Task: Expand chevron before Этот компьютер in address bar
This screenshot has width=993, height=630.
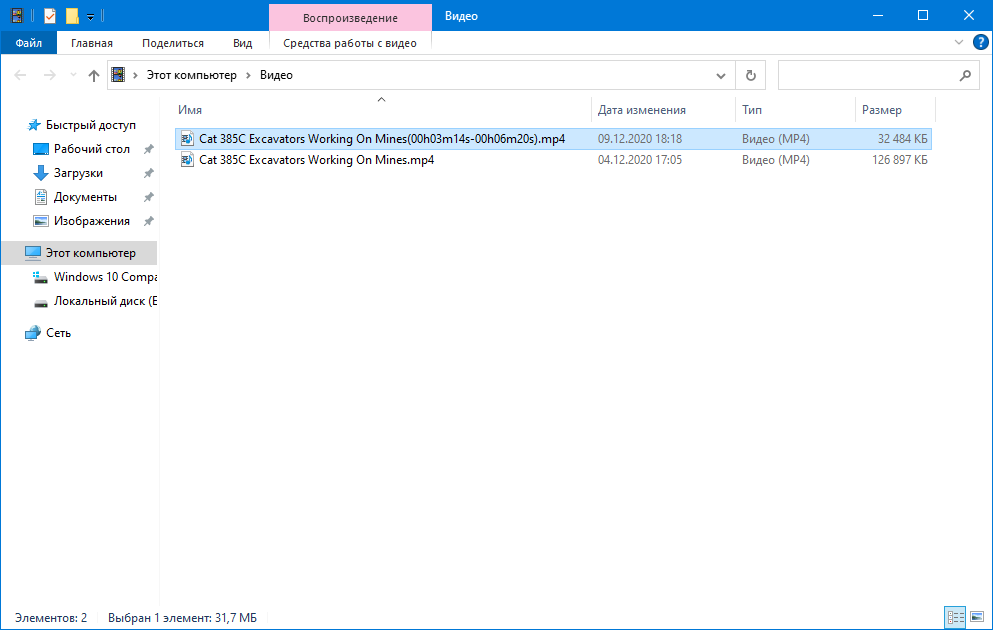Action: 135,75
